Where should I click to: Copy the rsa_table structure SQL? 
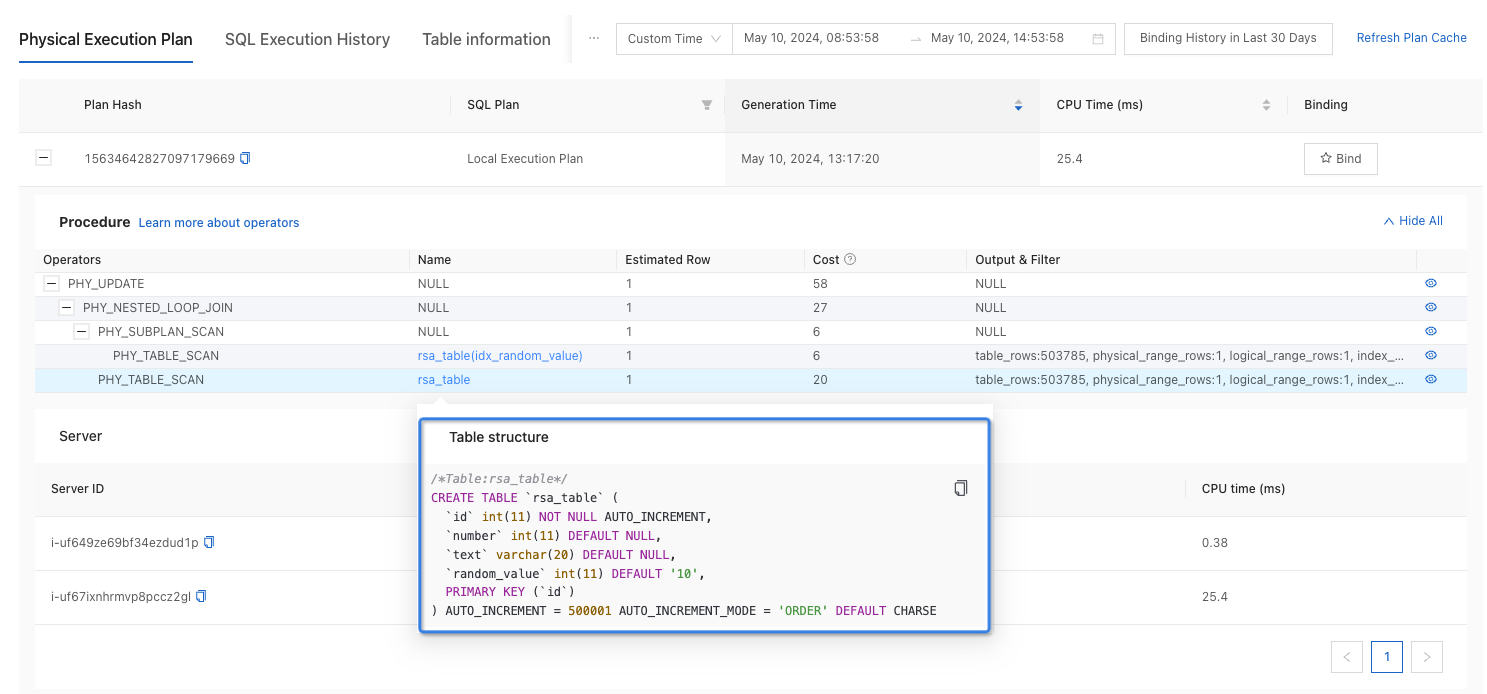[961, 488]
